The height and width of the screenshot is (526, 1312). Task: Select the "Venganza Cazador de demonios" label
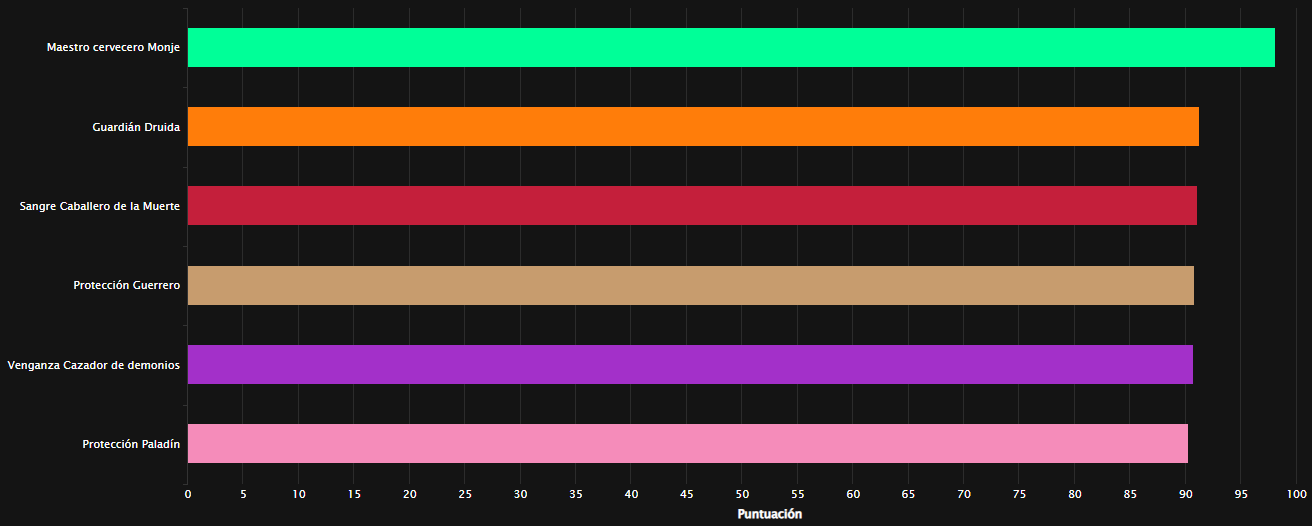(94, 365)
